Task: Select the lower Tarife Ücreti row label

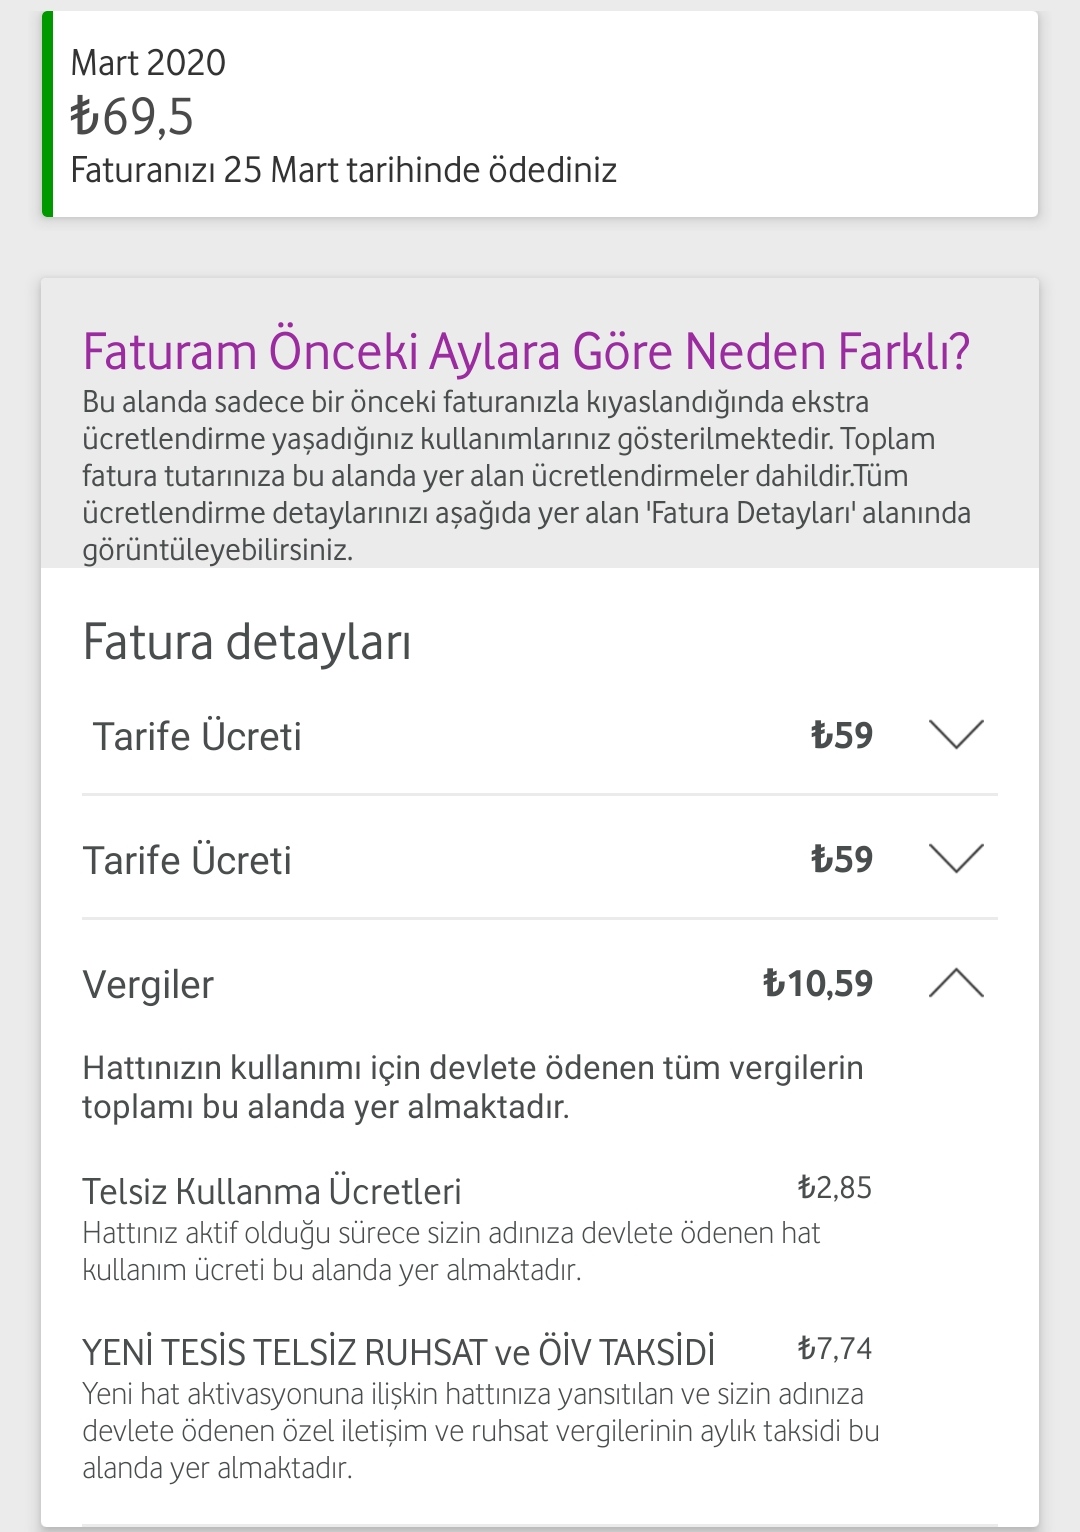Action: tap(187, 860)
